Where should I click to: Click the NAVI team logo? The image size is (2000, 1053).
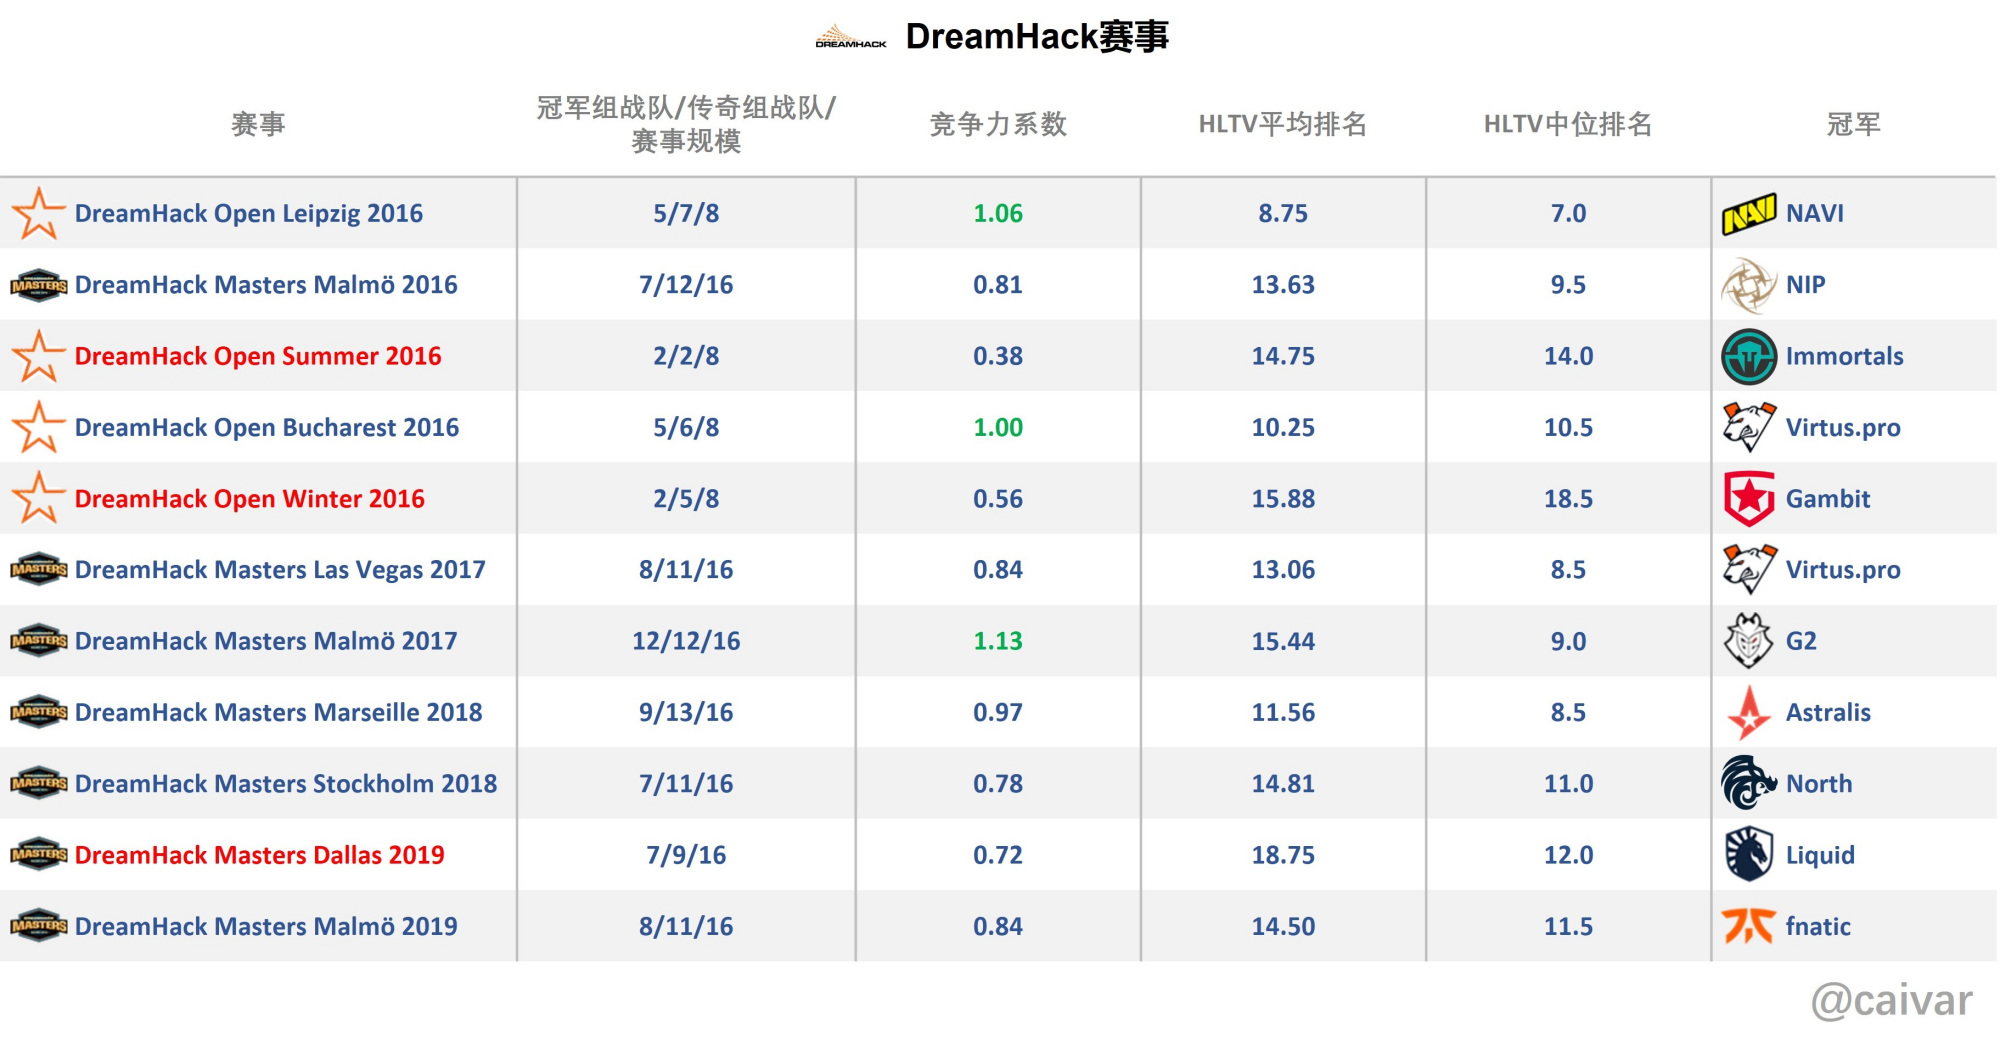(1748, 214)
